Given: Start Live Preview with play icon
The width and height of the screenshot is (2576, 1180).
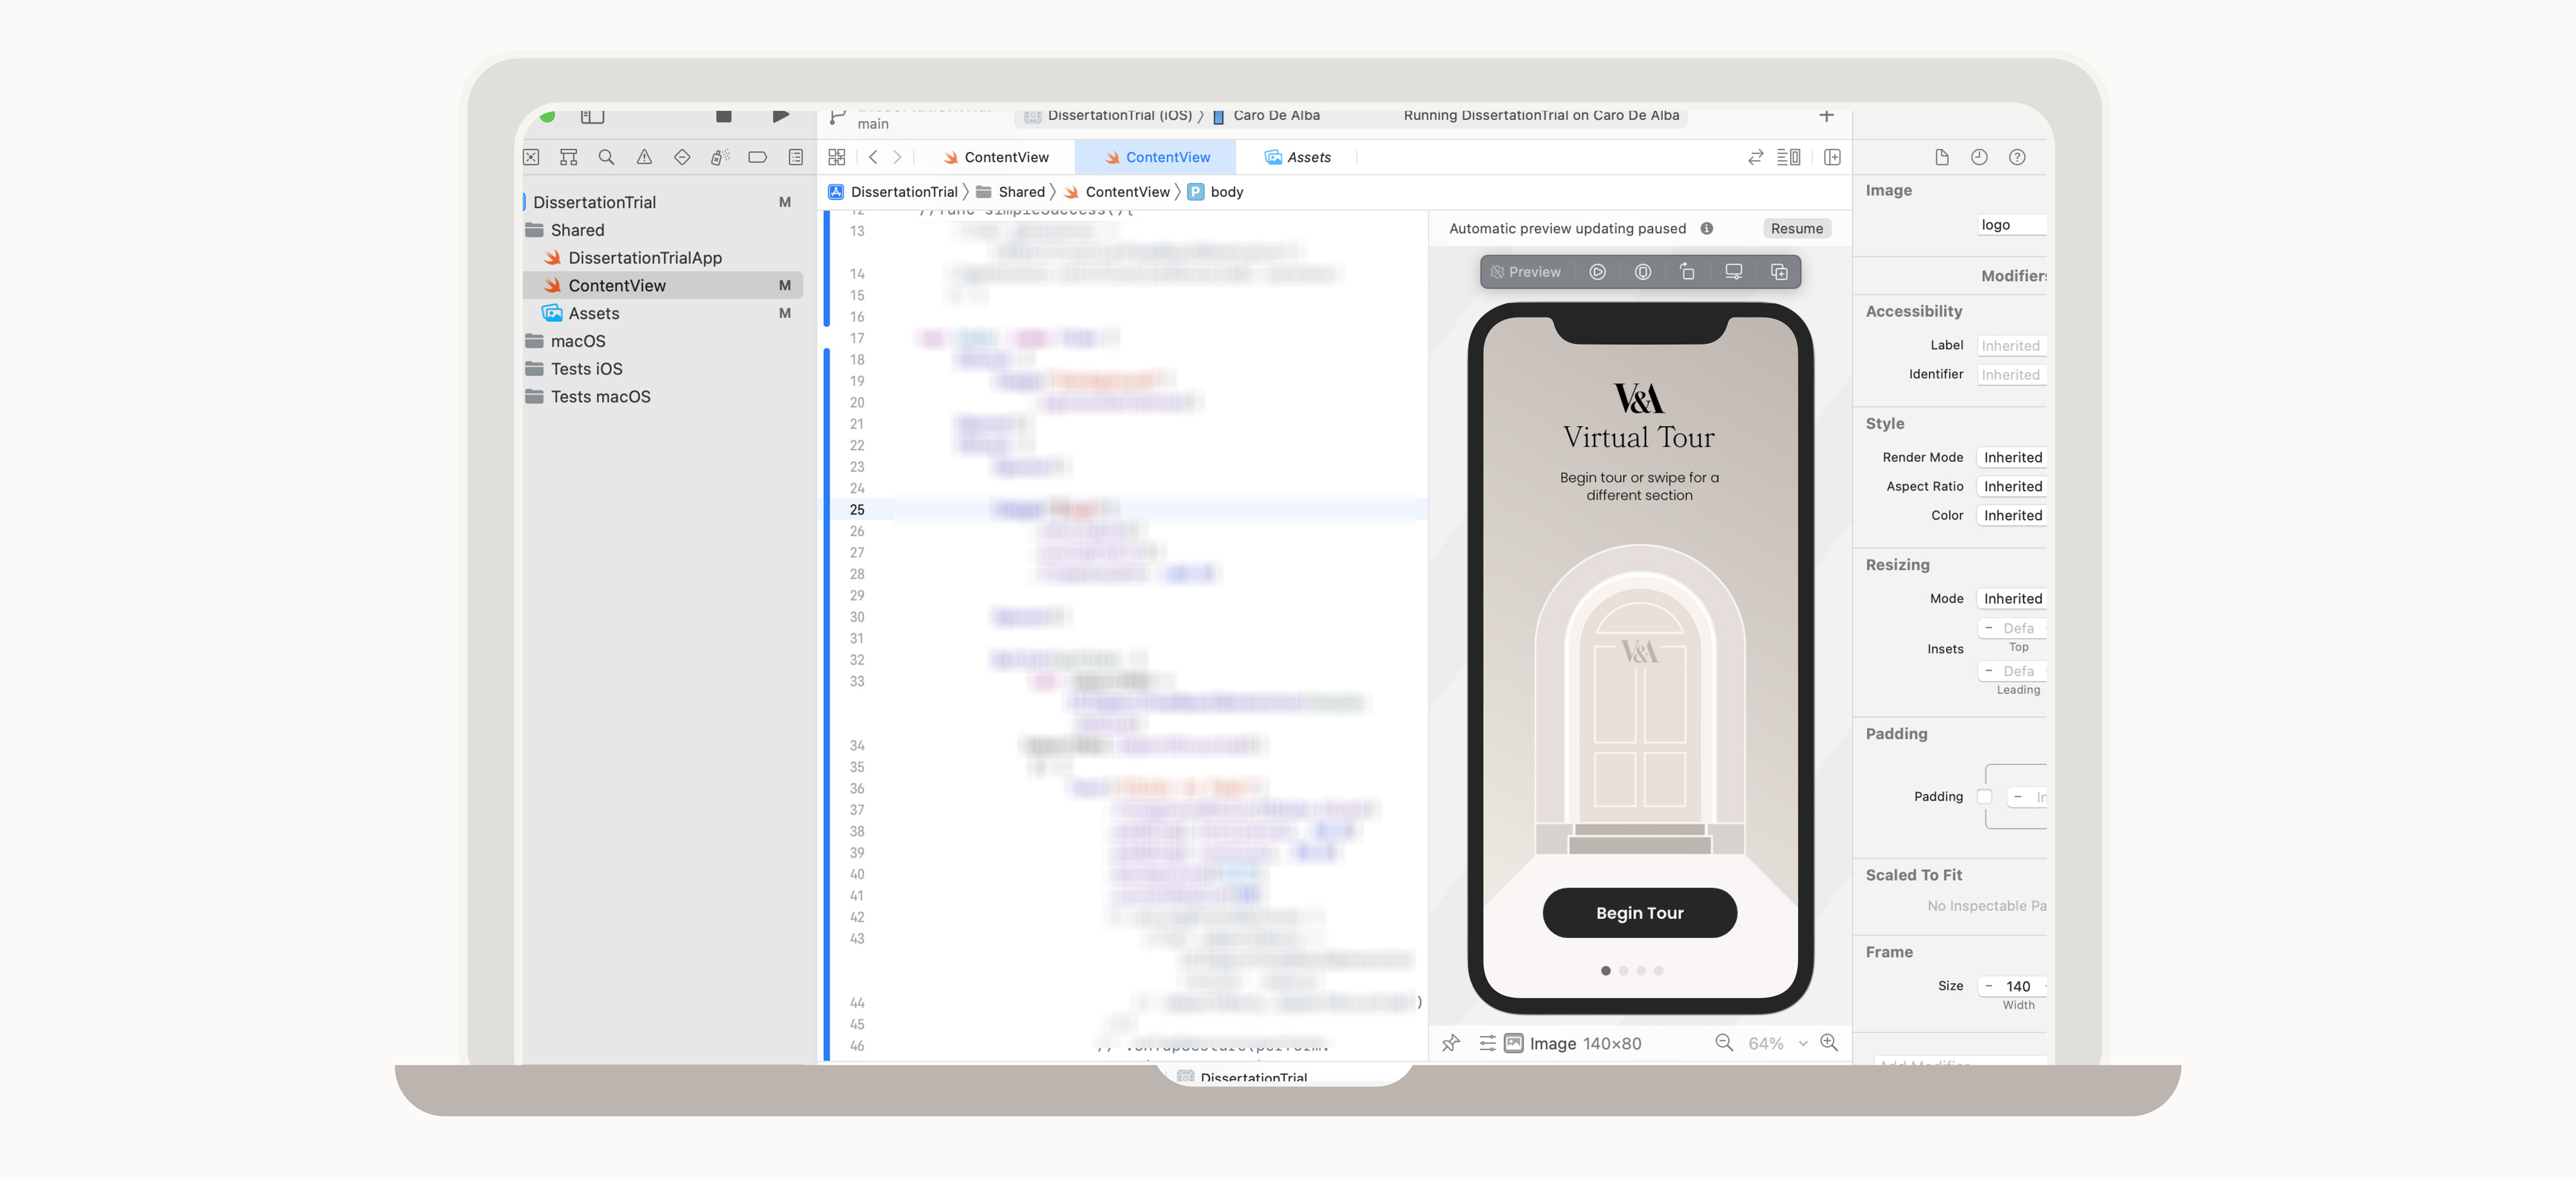Looking at the screenshot, I should [1597, 272].
